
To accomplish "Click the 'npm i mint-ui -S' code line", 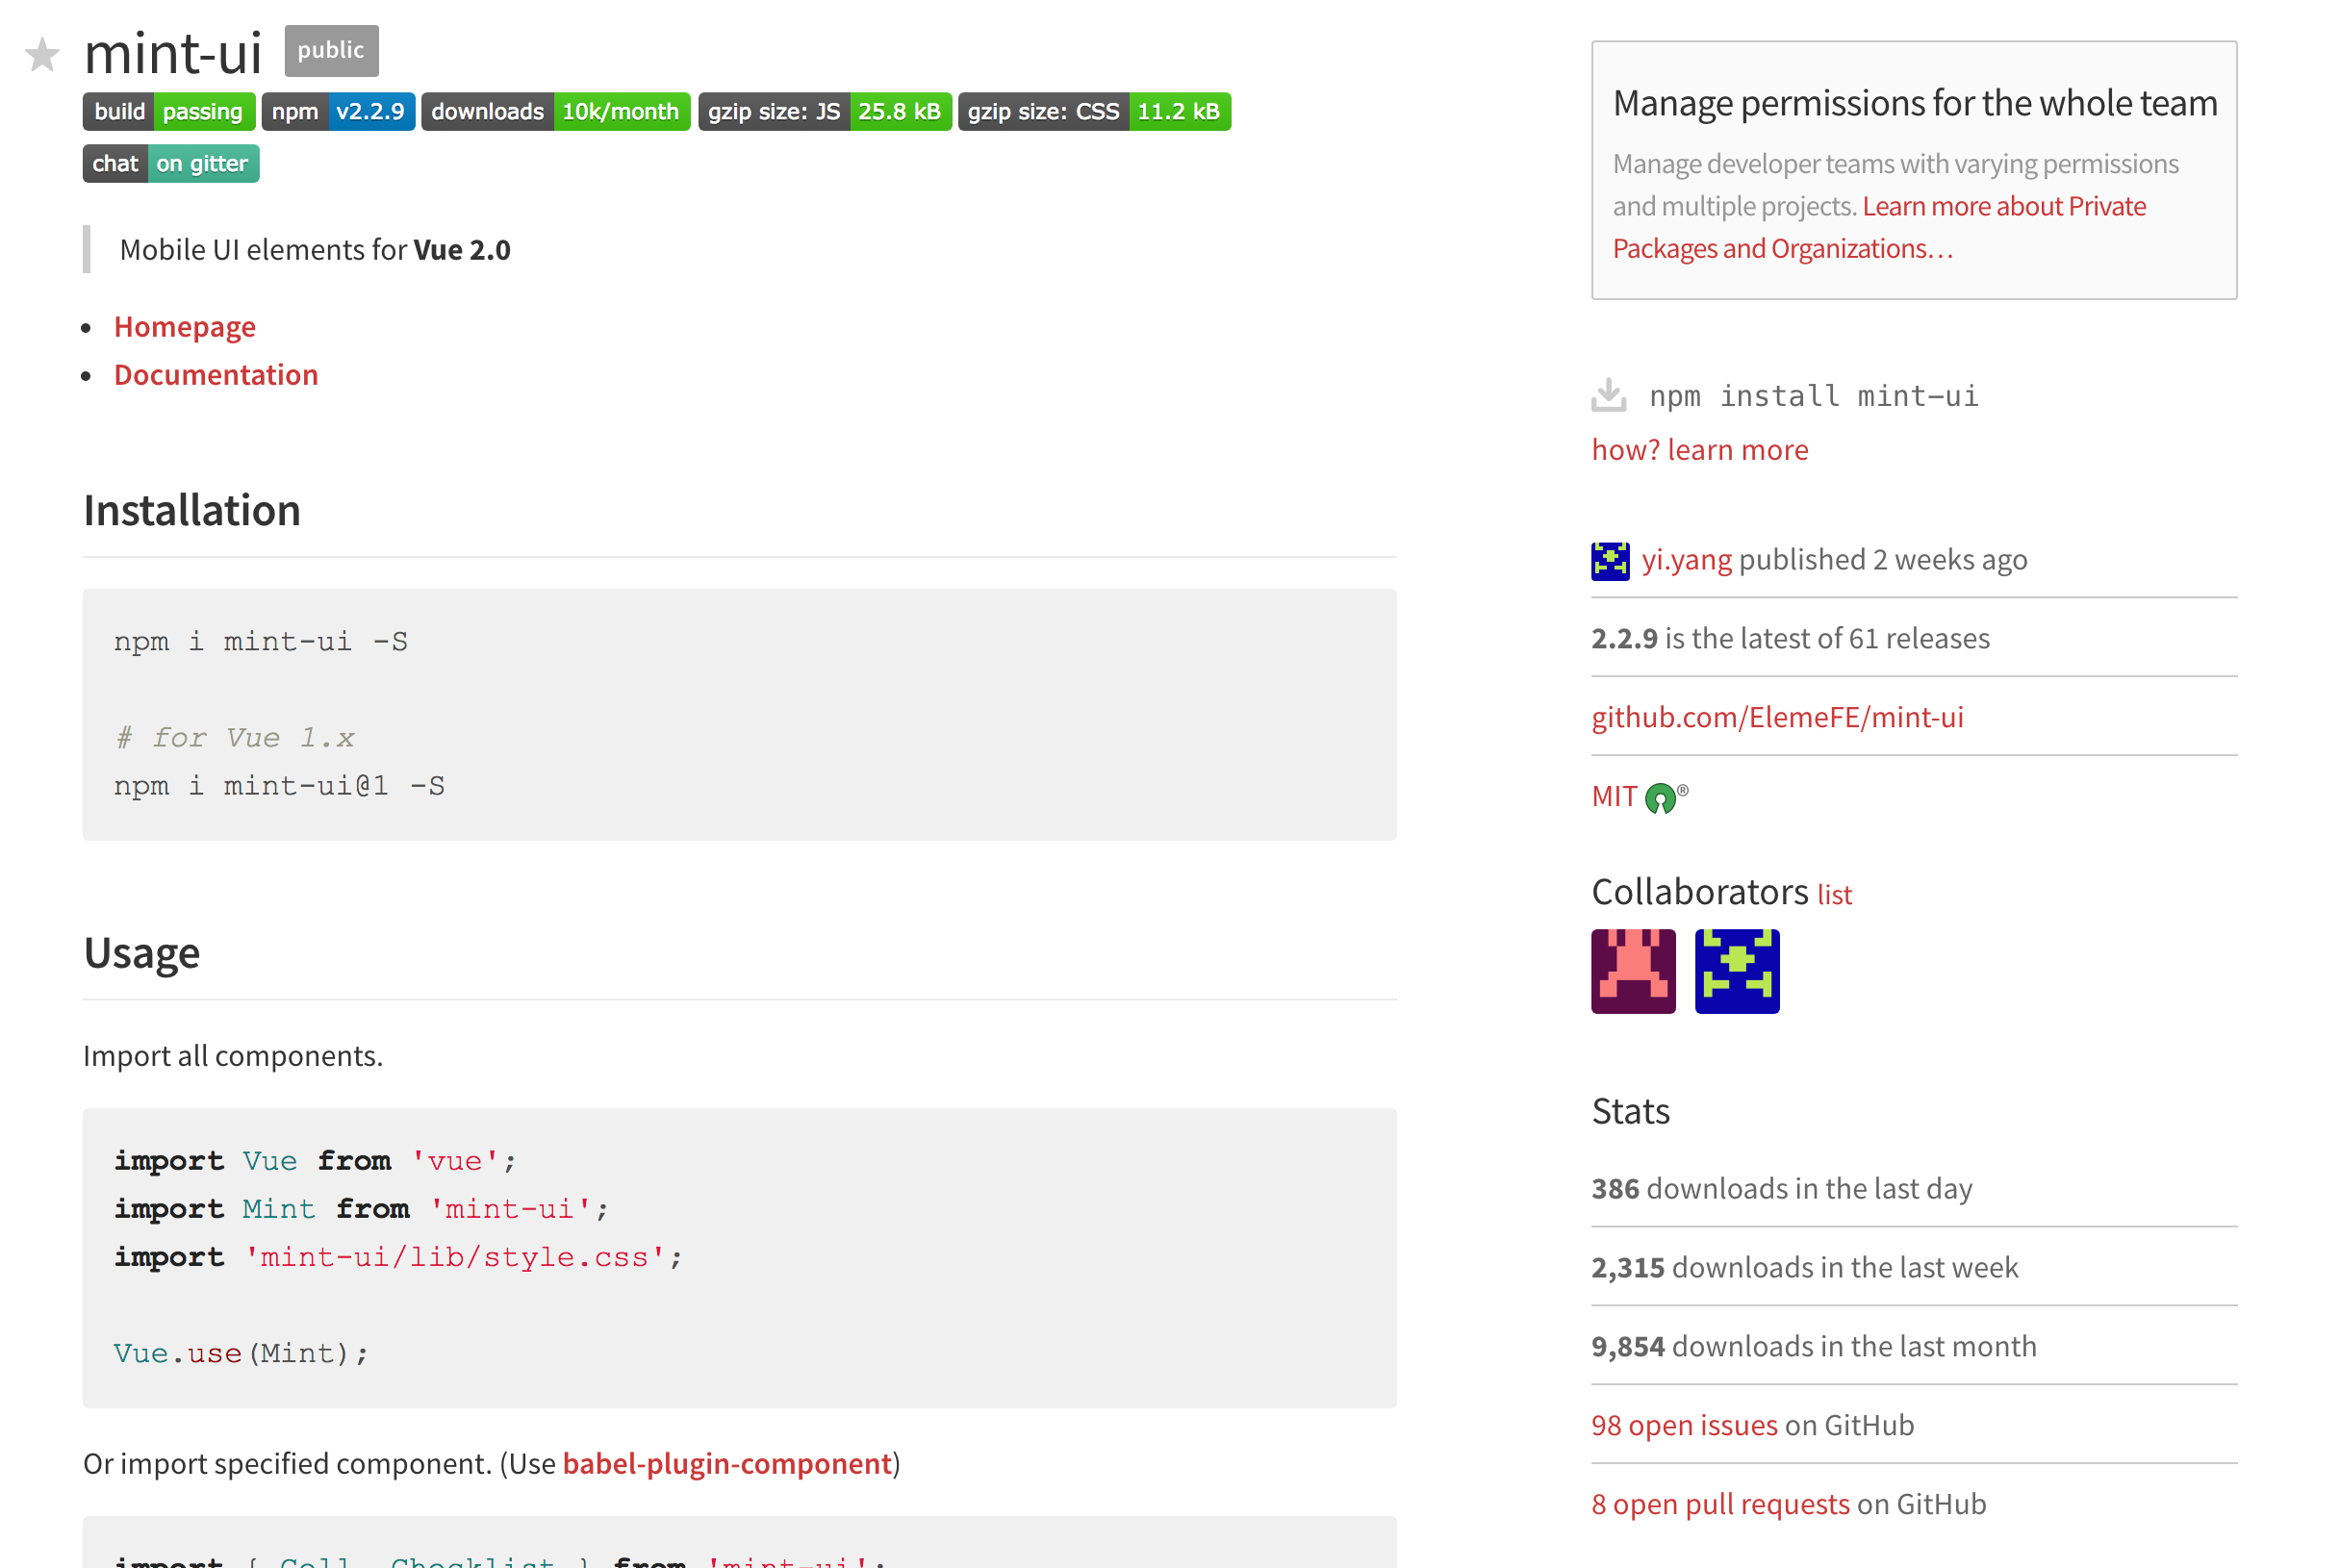I will 261,641.
